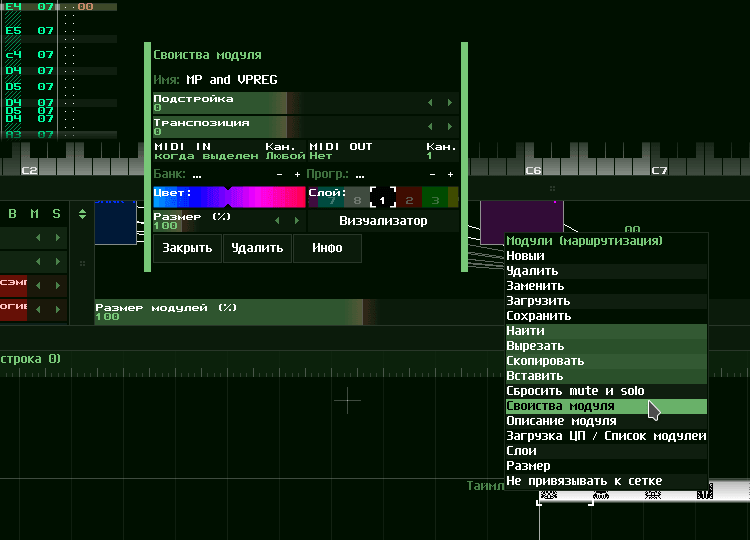Toggle the B bypass button
The image size is (750, 540).
(x=12, y=214)
